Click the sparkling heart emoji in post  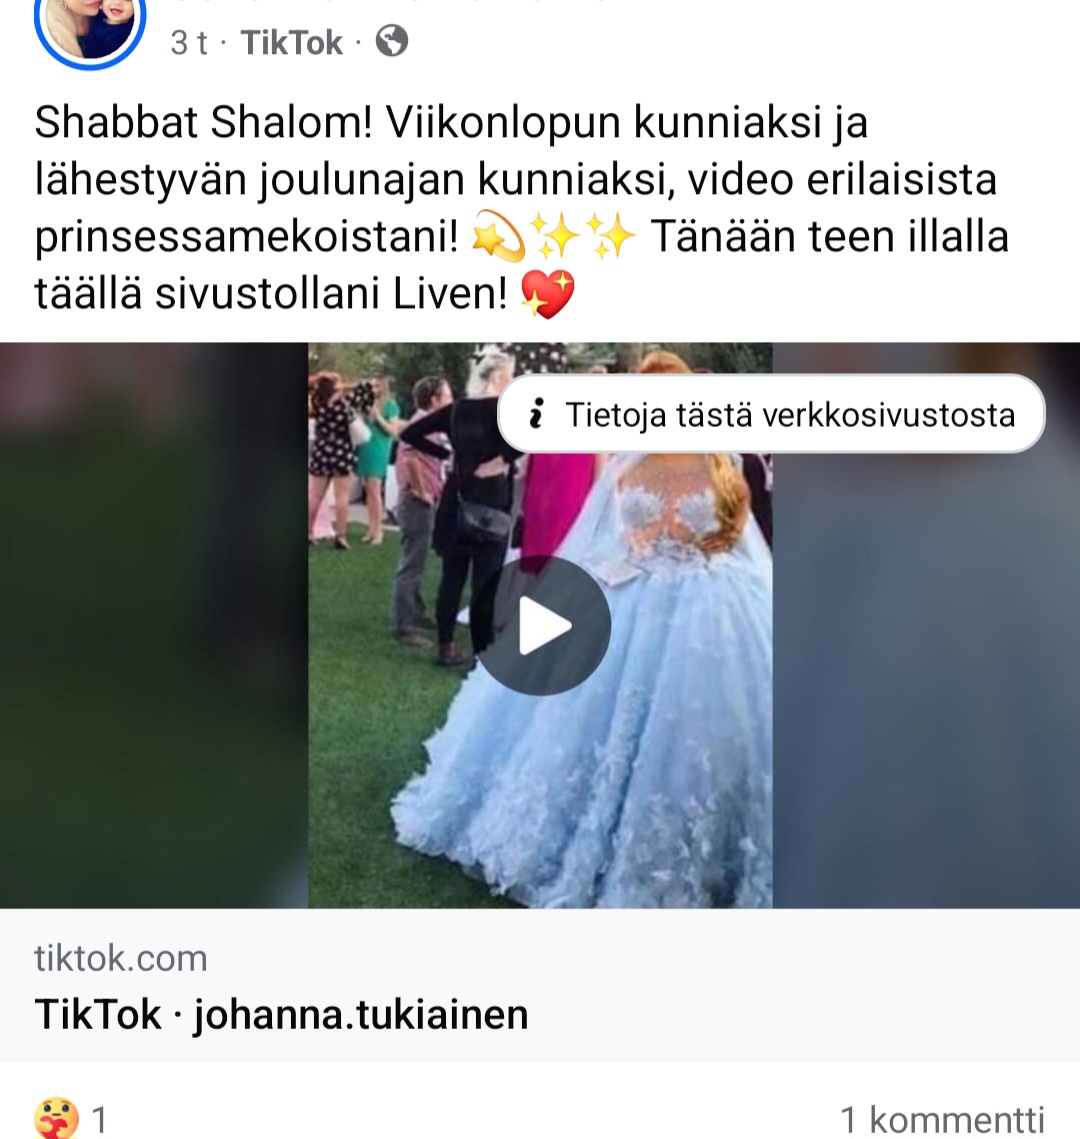click(548, 294)
